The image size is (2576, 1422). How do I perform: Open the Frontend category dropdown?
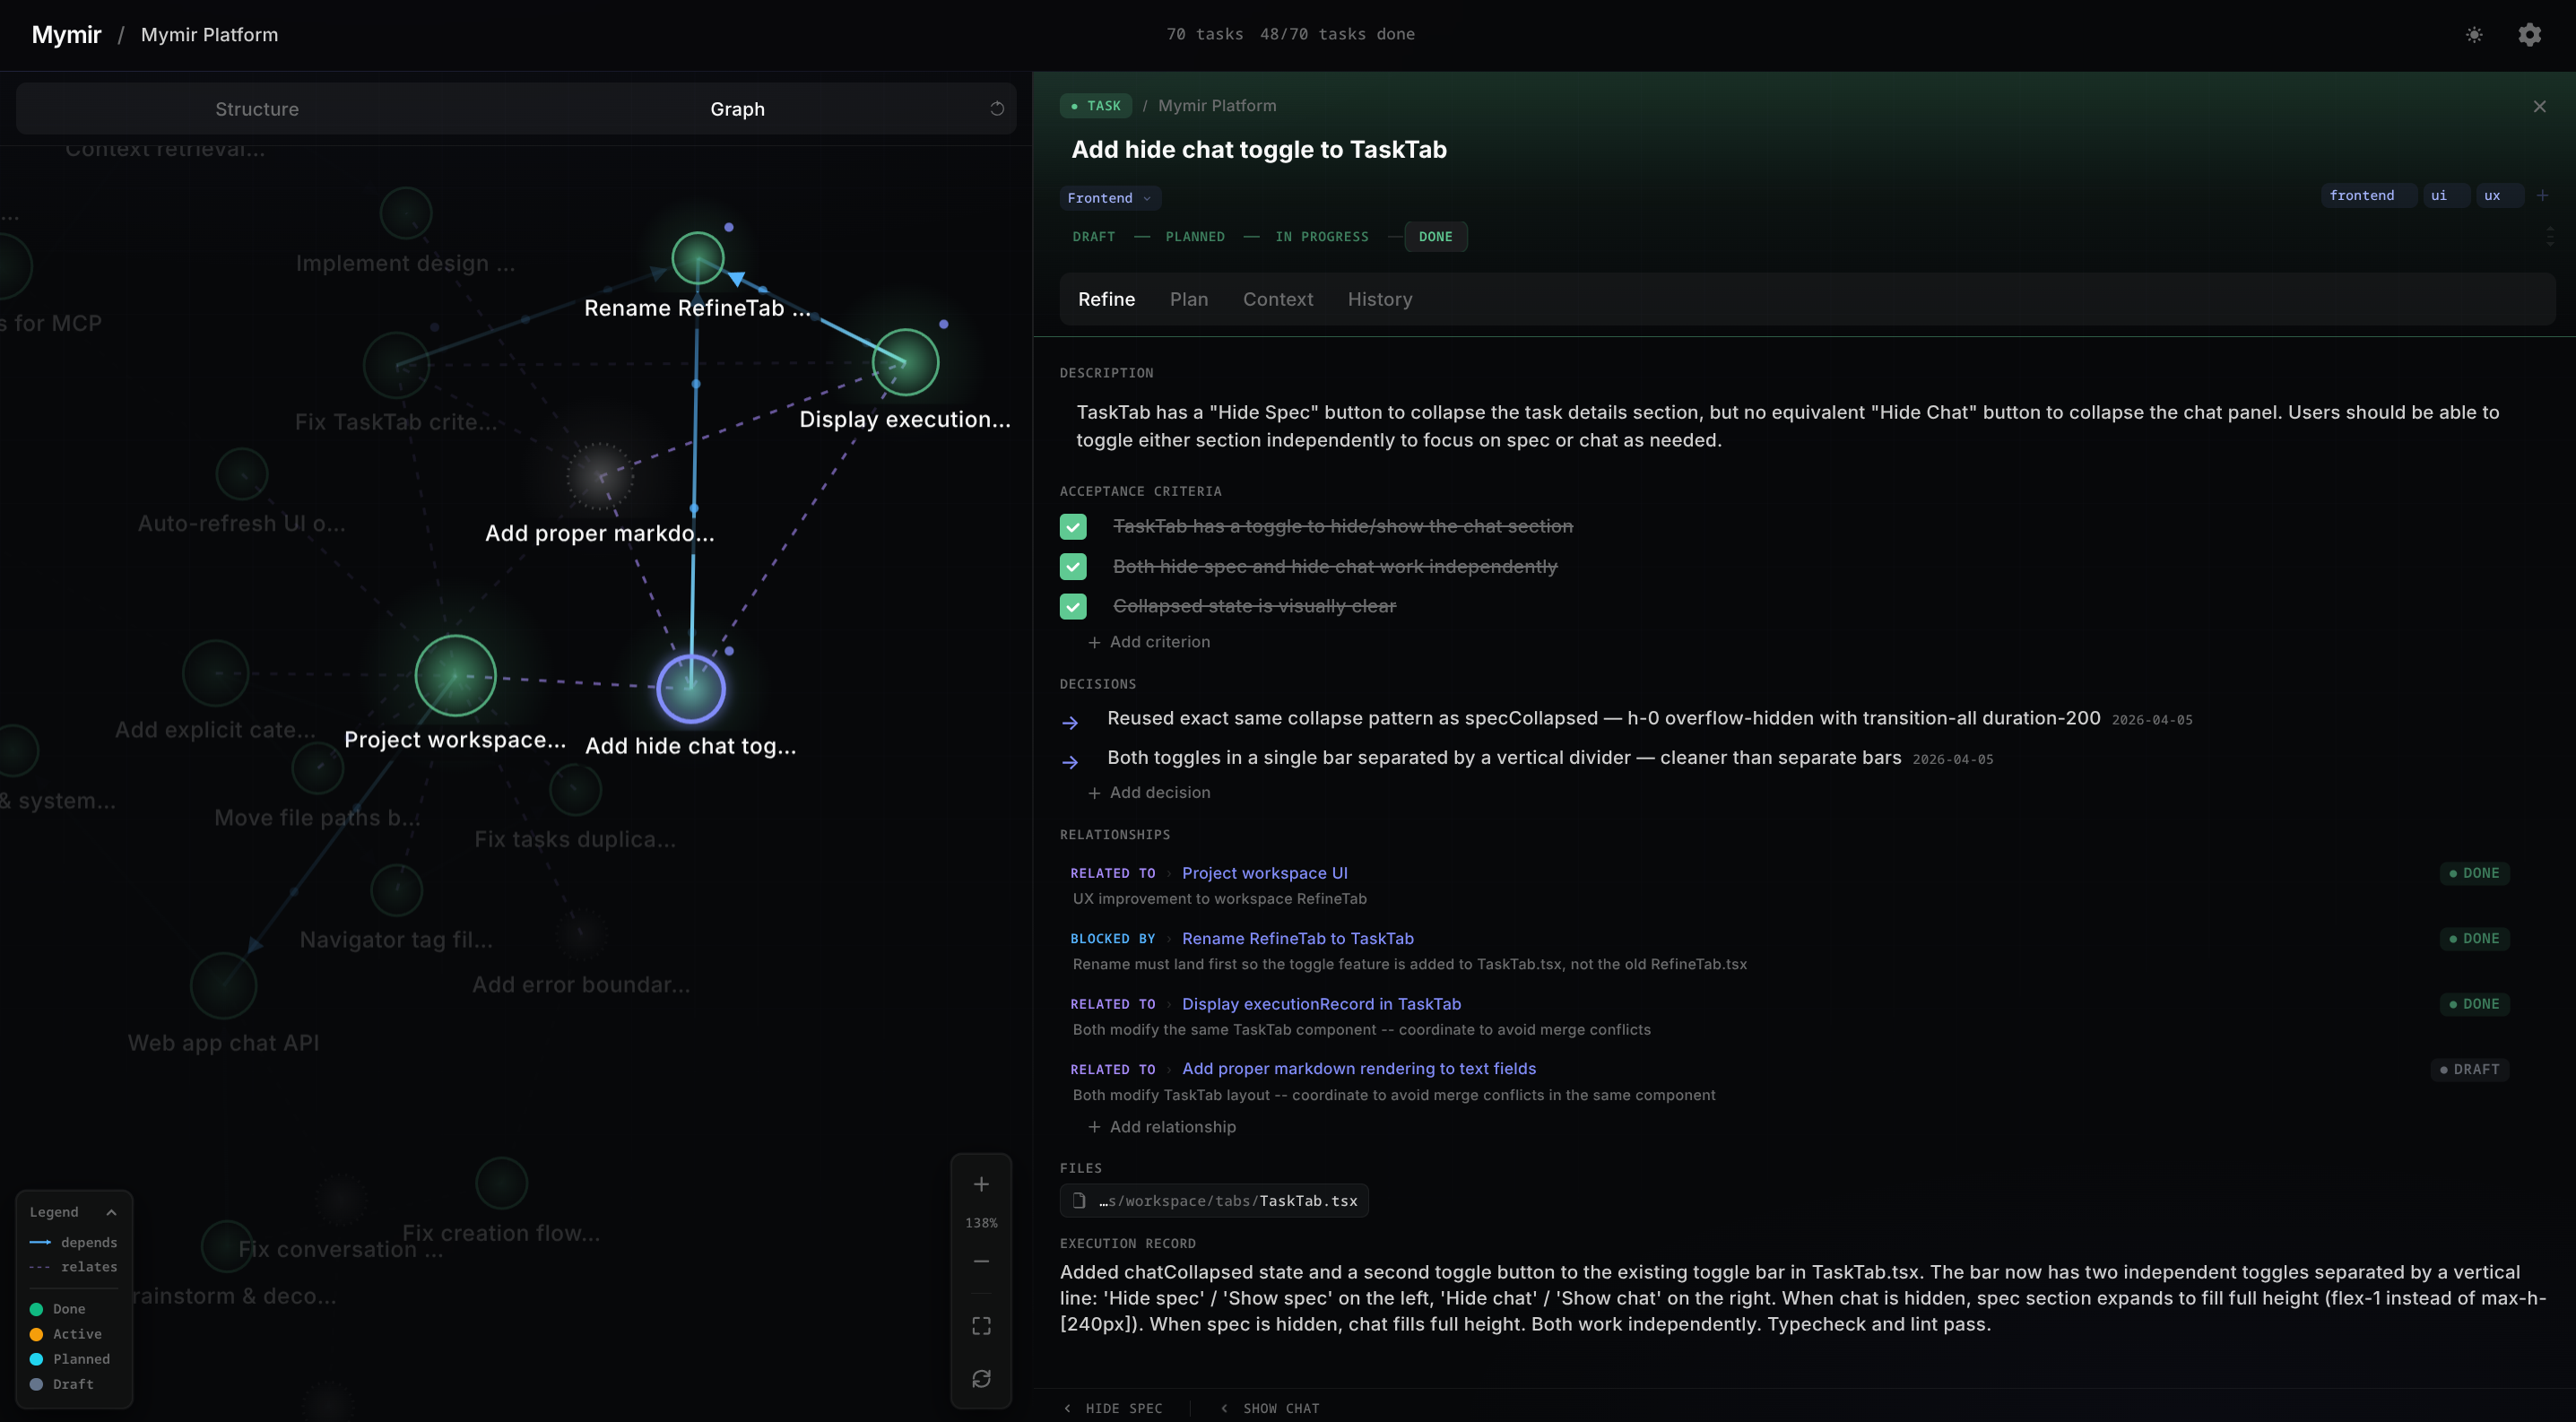point(1108,197)
